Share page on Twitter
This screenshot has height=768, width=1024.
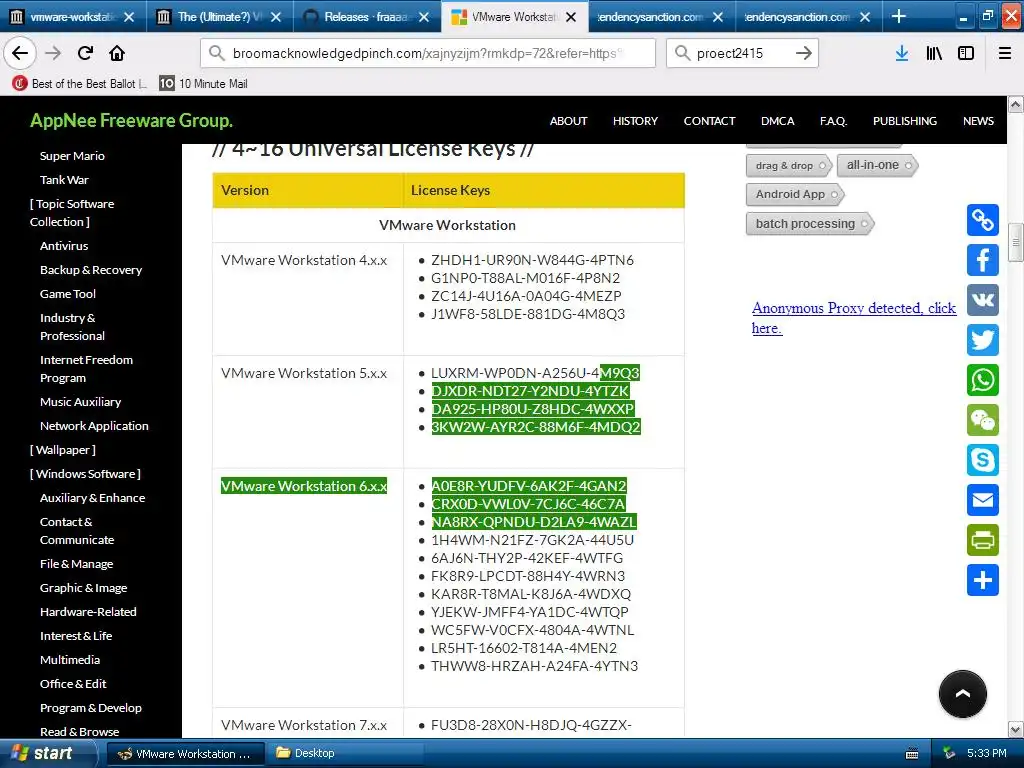click(x=982, y=340)
